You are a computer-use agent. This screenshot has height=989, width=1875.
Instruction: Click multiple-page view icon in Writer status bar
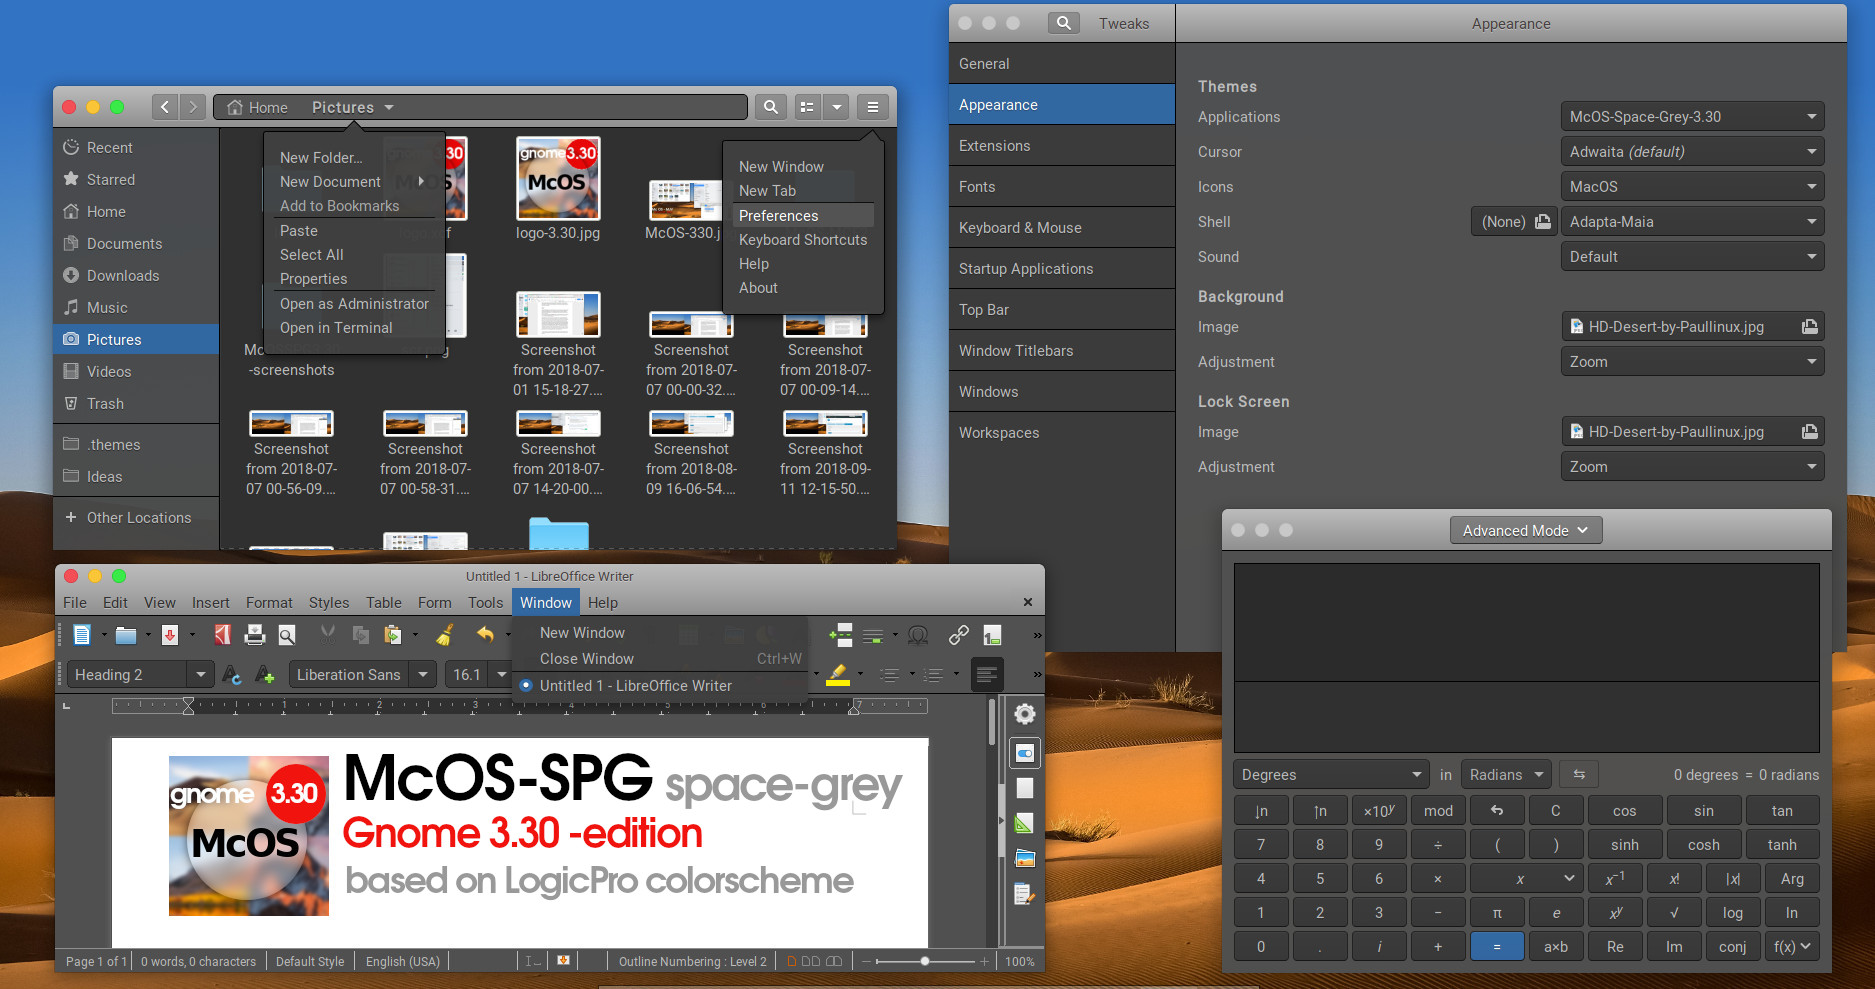[x=811, y=962]
